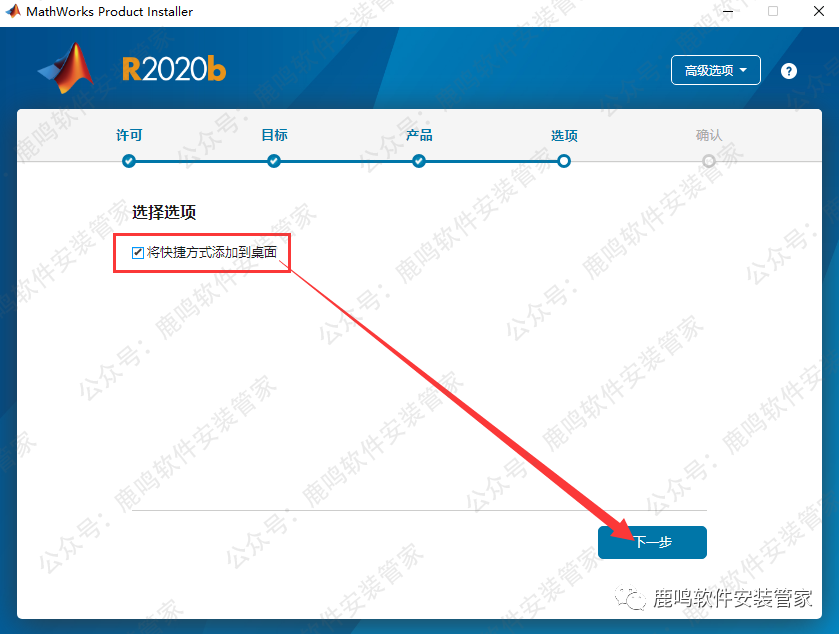The image size is (839, 634).
Task: Select the 选项 step label
Action: click(x=564, y=136)
